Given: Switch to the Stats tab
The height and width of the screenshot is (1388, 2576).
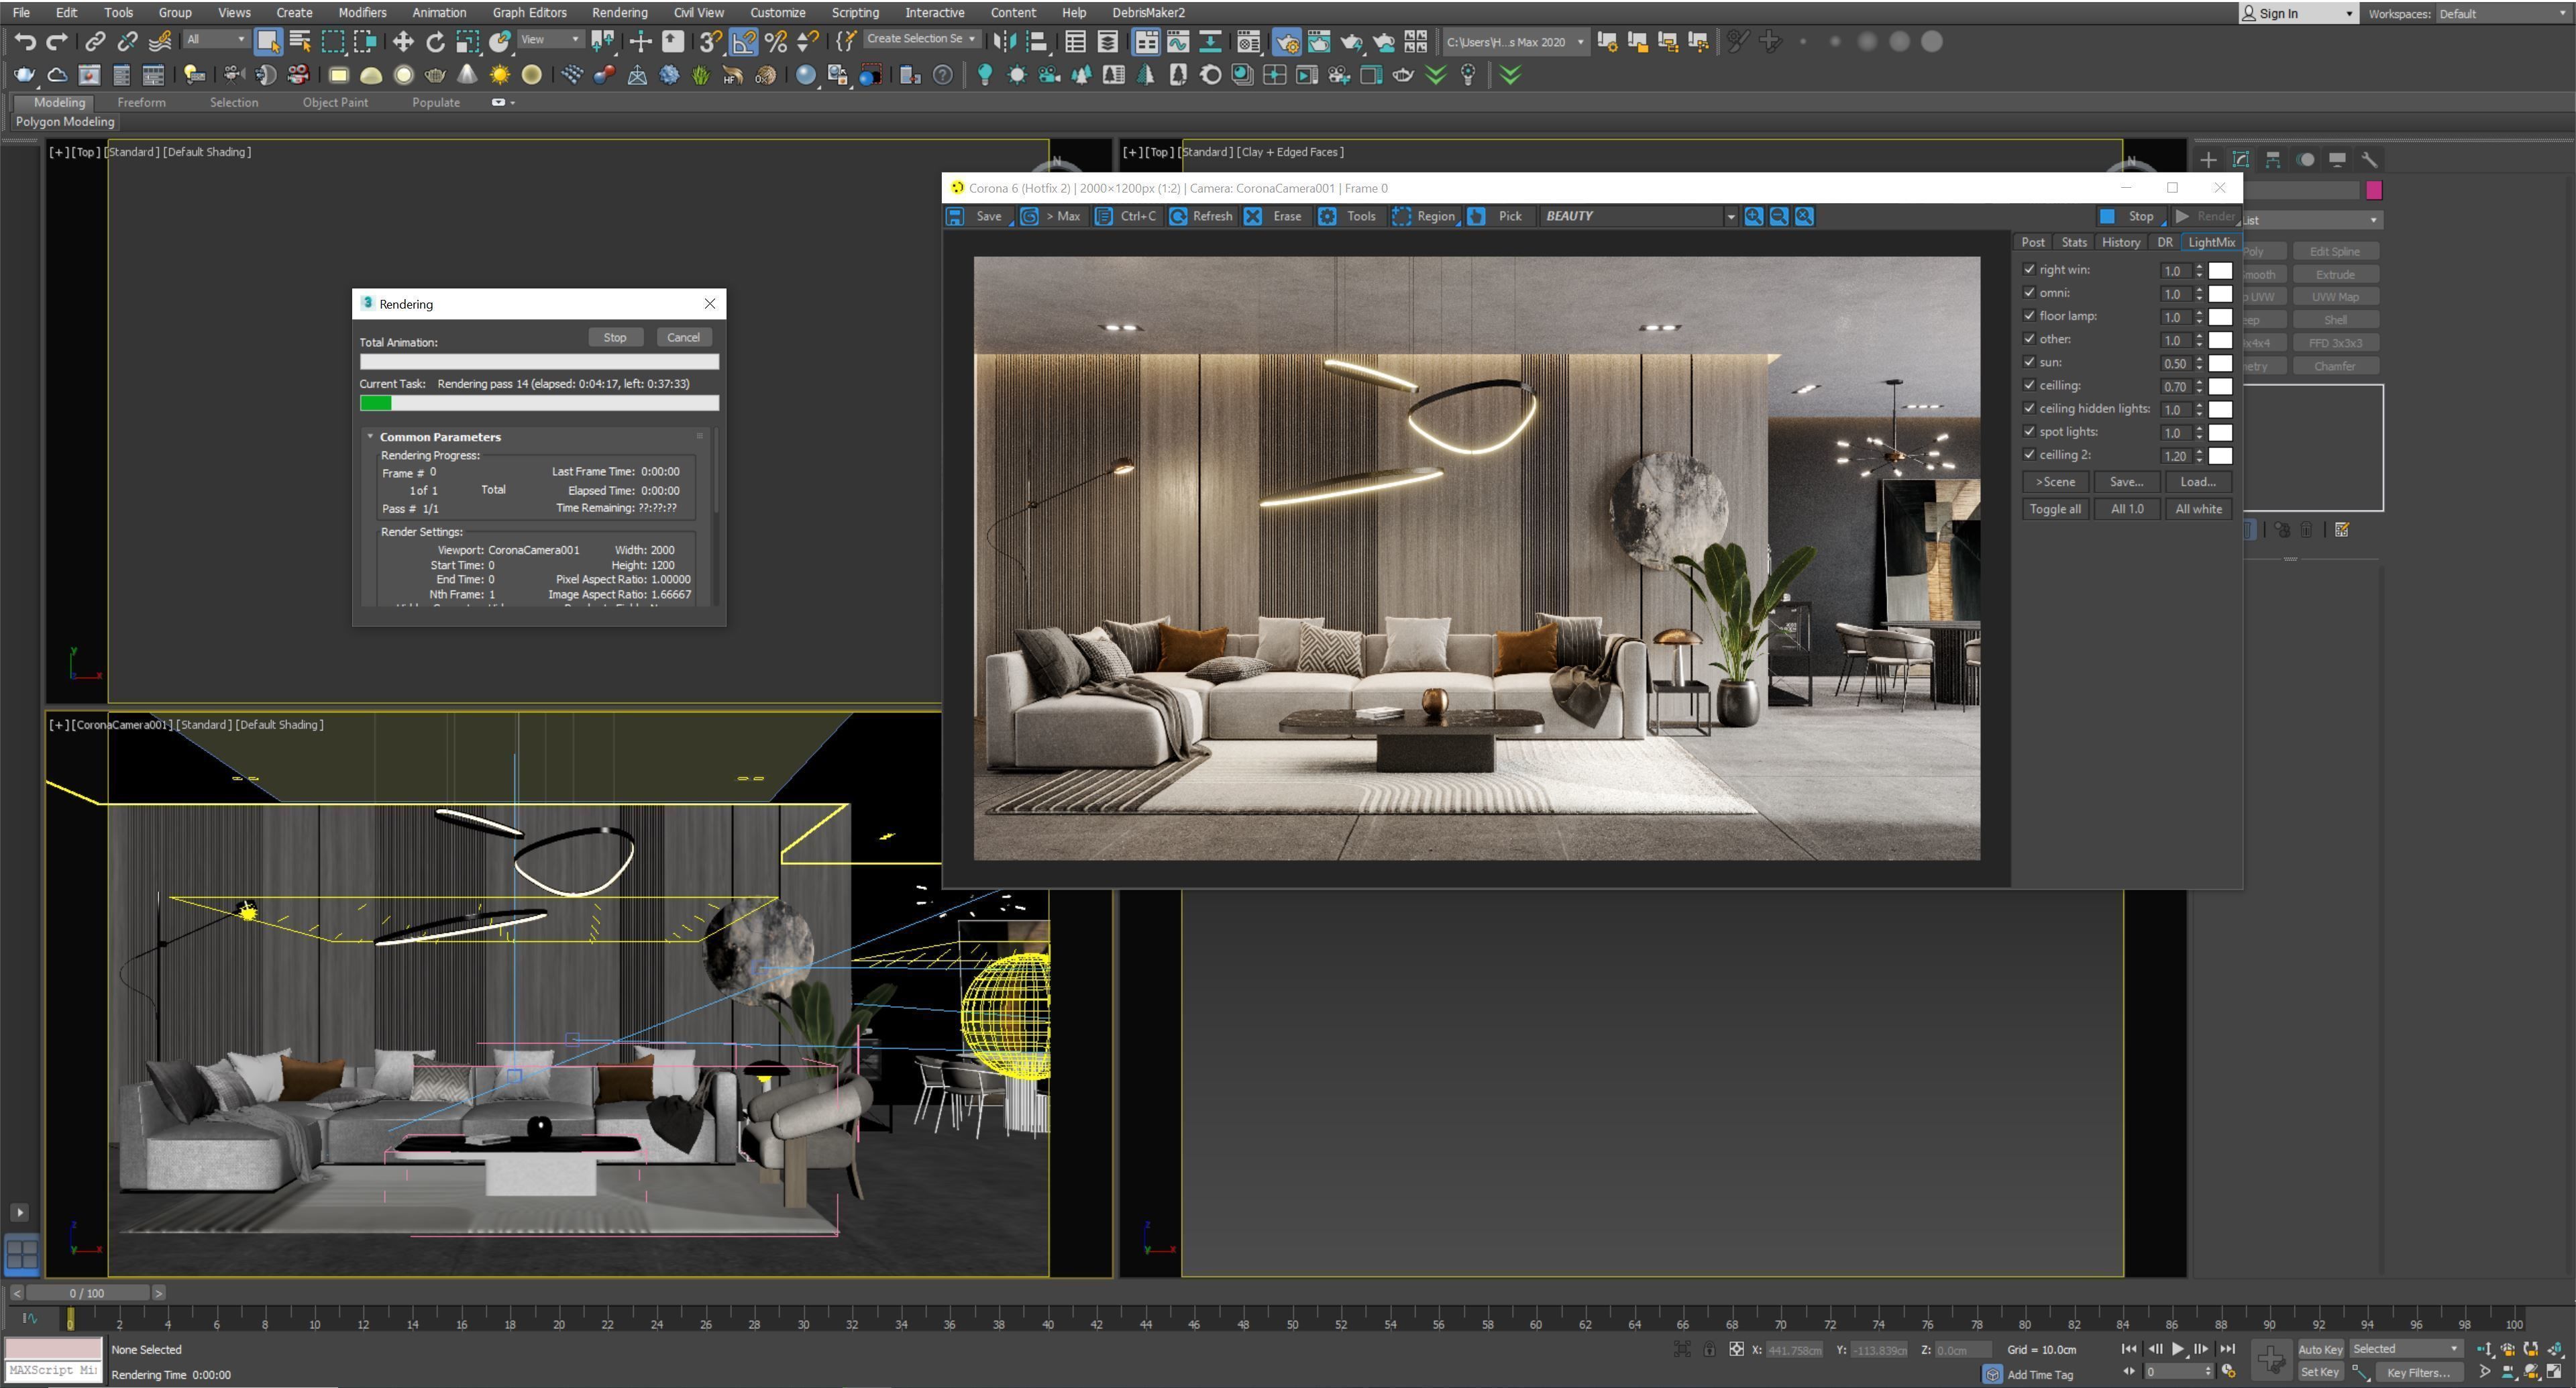Looking at the screenshot, I should point(2074,242).
